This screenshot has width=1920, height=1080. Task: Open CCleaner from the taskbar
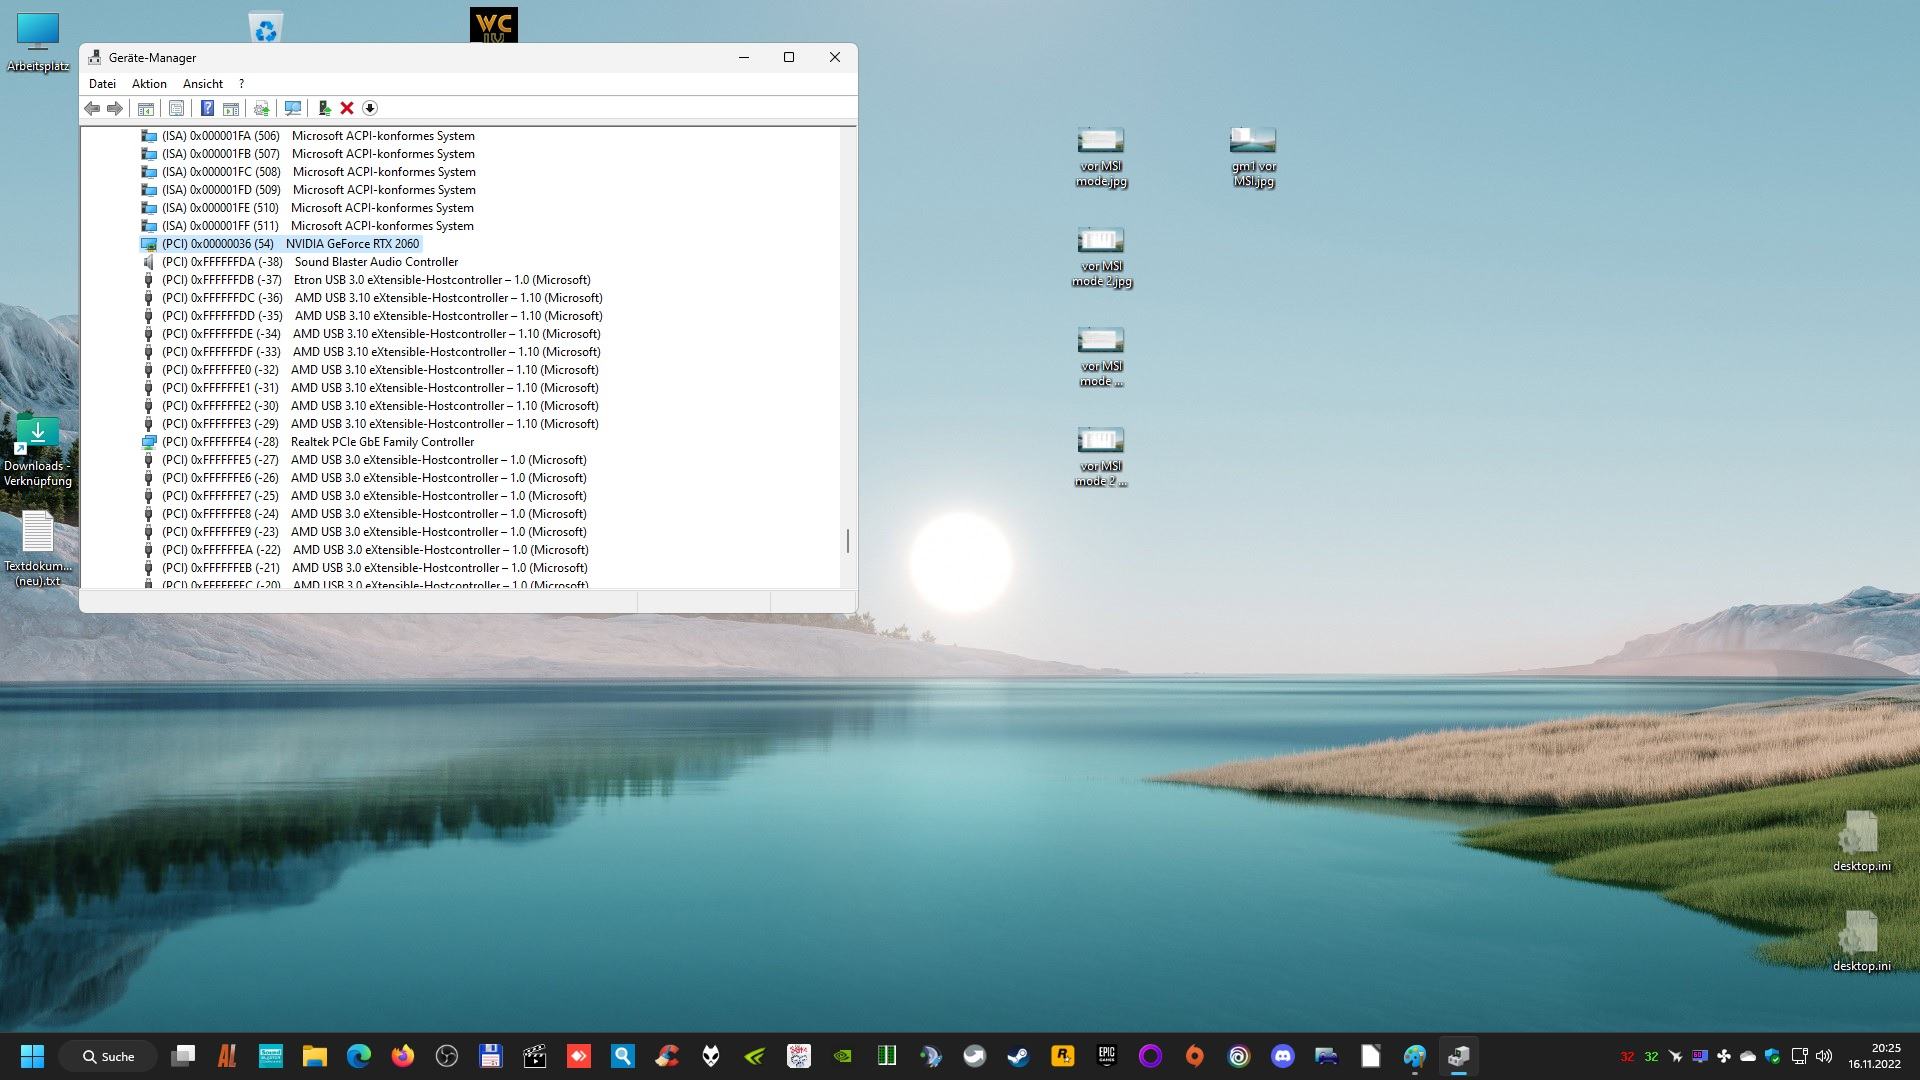[667, 1056]
